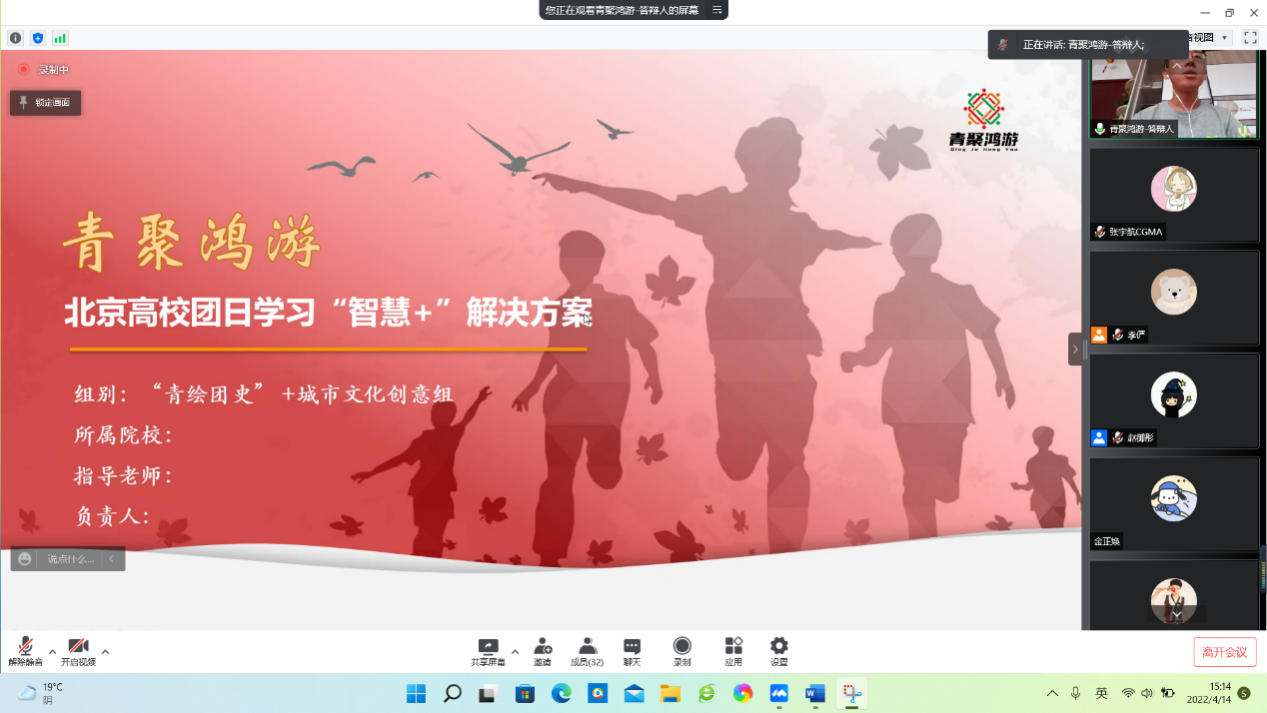Open meeting settings (设置) gear

779,651
